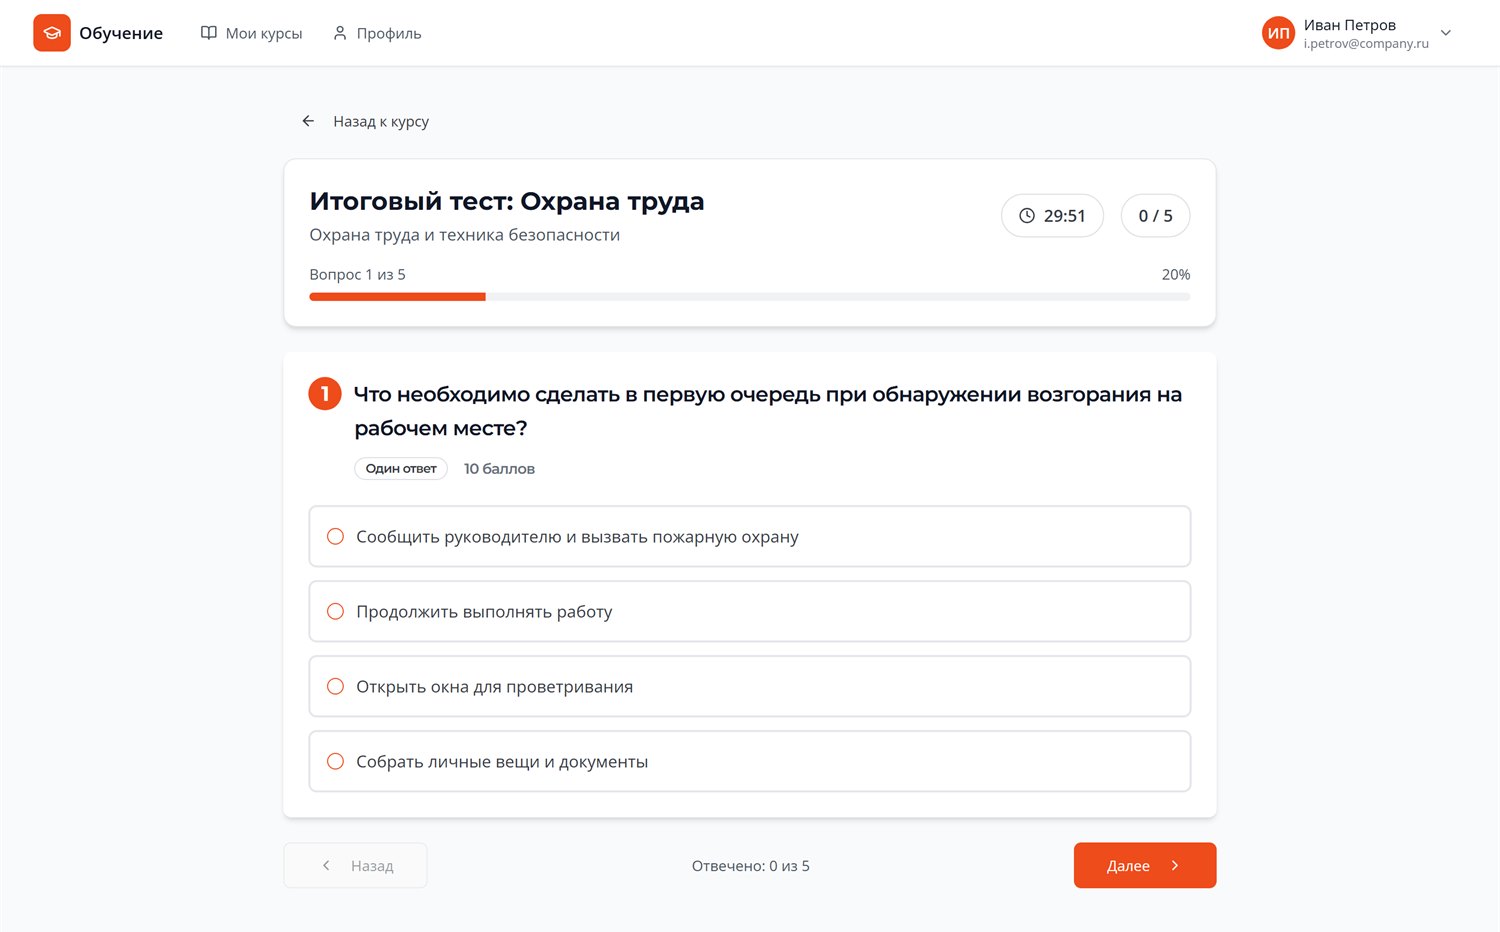Click the back arrow before Назад к курсу
The image size is (1500, 932).
pos(308,121)
